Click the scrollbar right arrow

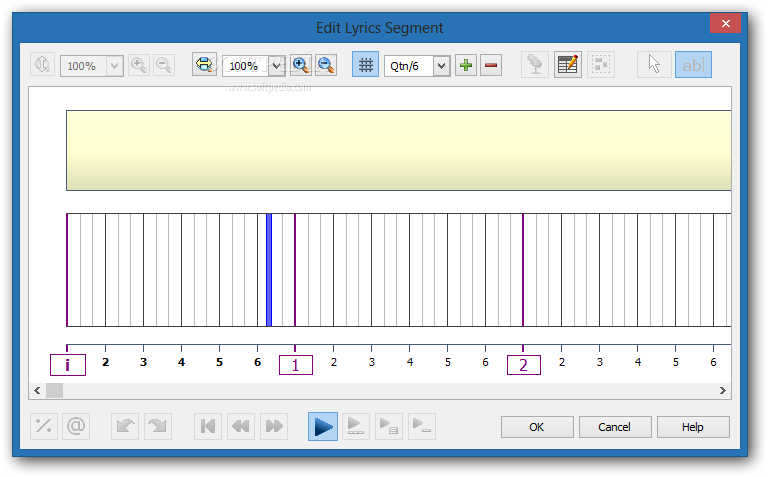[x=723, y=390]
